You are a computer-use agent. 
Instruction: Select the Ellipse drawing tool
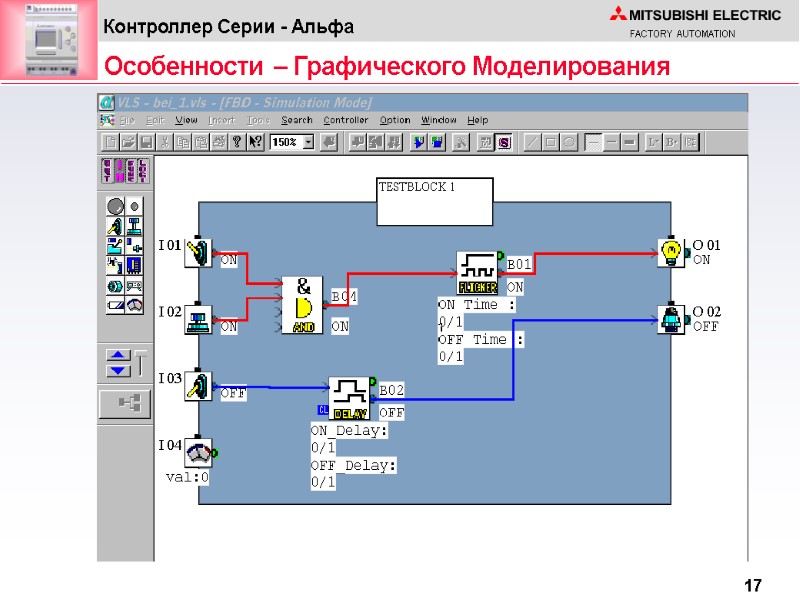pos(569,142)
